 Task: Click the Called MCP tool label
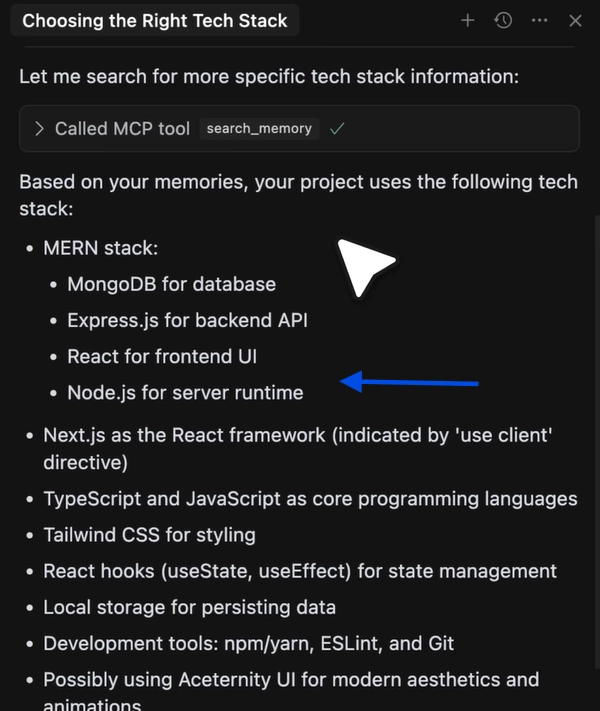122,129
